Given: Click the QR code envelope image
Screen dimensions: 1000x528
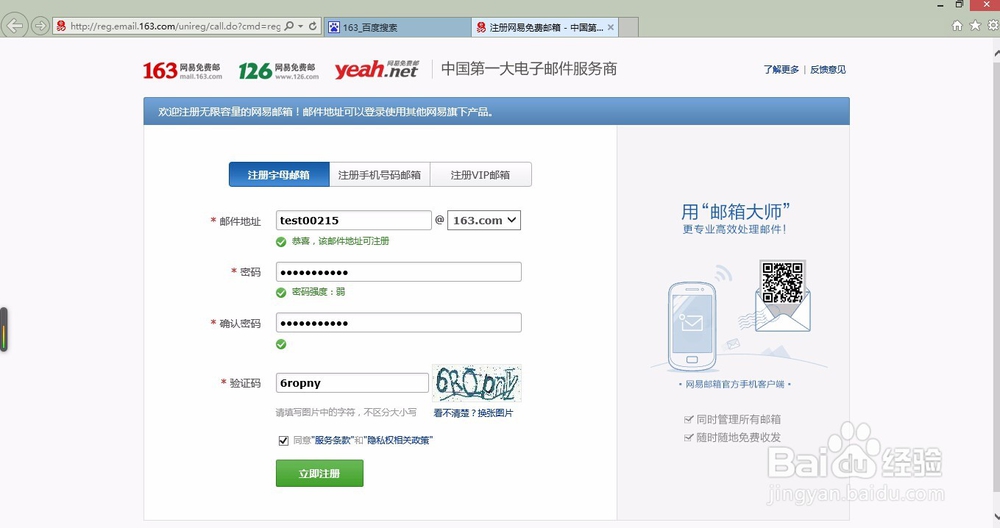Looking at the screenshot, I should (x=783, y=295).
